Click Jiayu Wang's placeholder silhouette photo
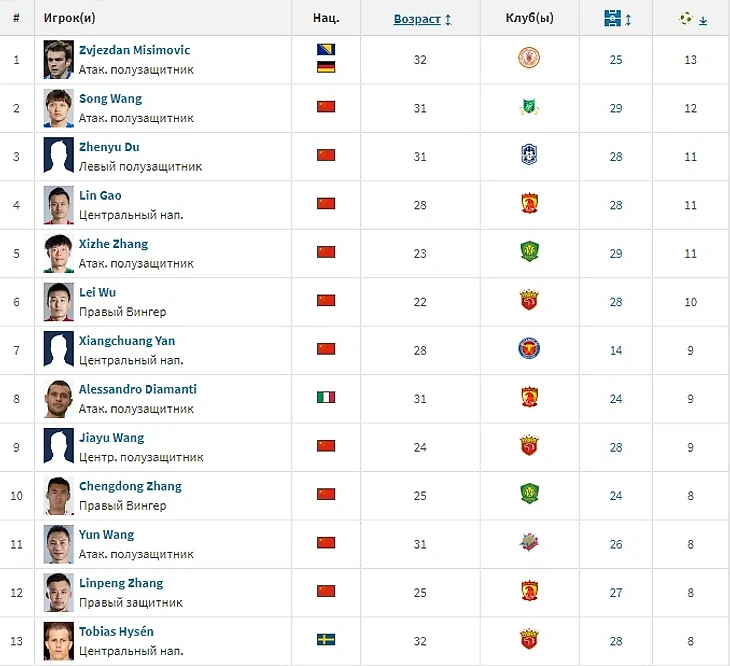730x666 pixels. coord(58,446)
